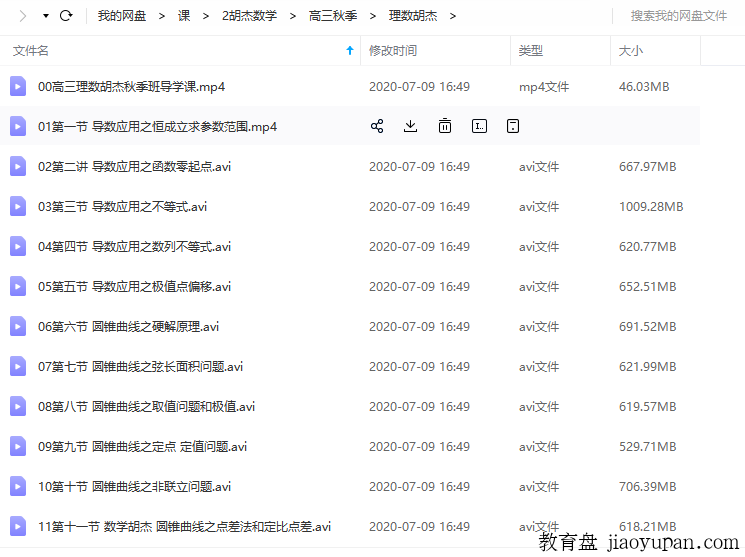745x557 pixels.
Task: Go to 我的网盘 in breadcrumb
Action: pos(121,16)
